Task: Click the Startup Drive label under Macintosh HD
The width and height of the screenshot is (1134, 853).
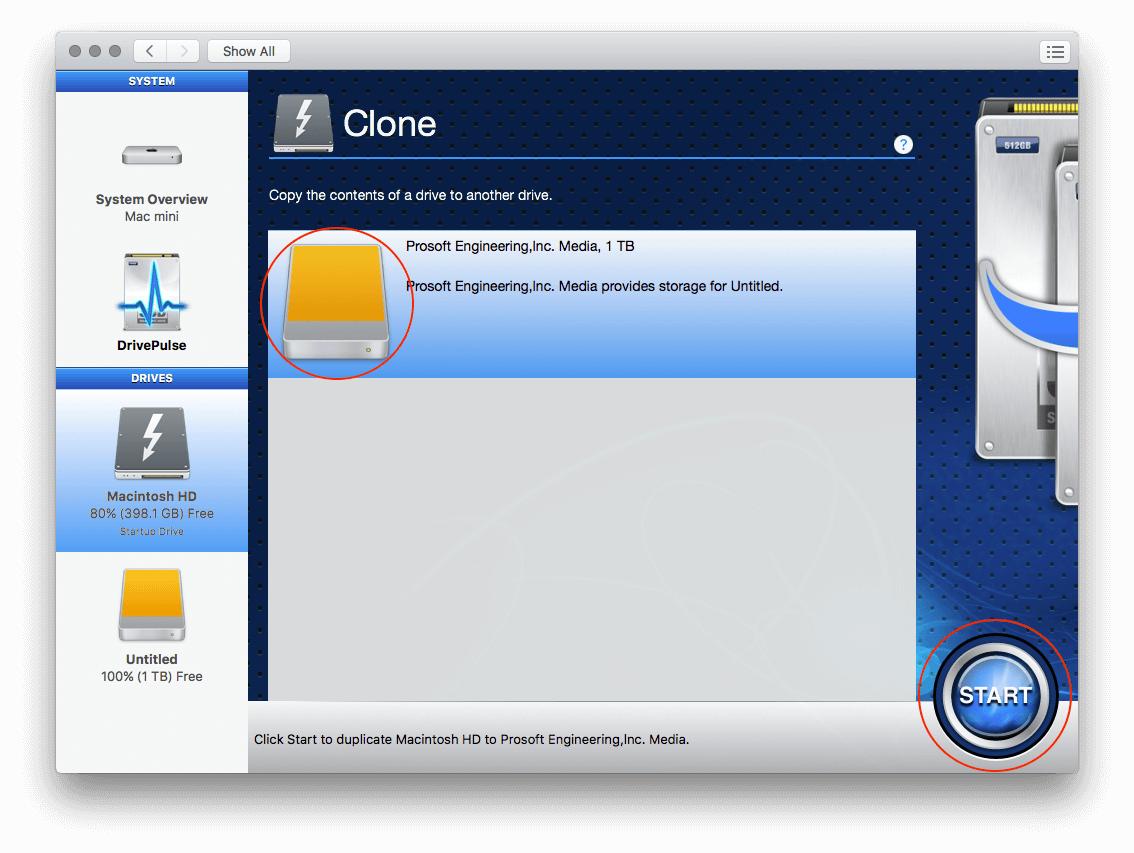Action: 151,531
